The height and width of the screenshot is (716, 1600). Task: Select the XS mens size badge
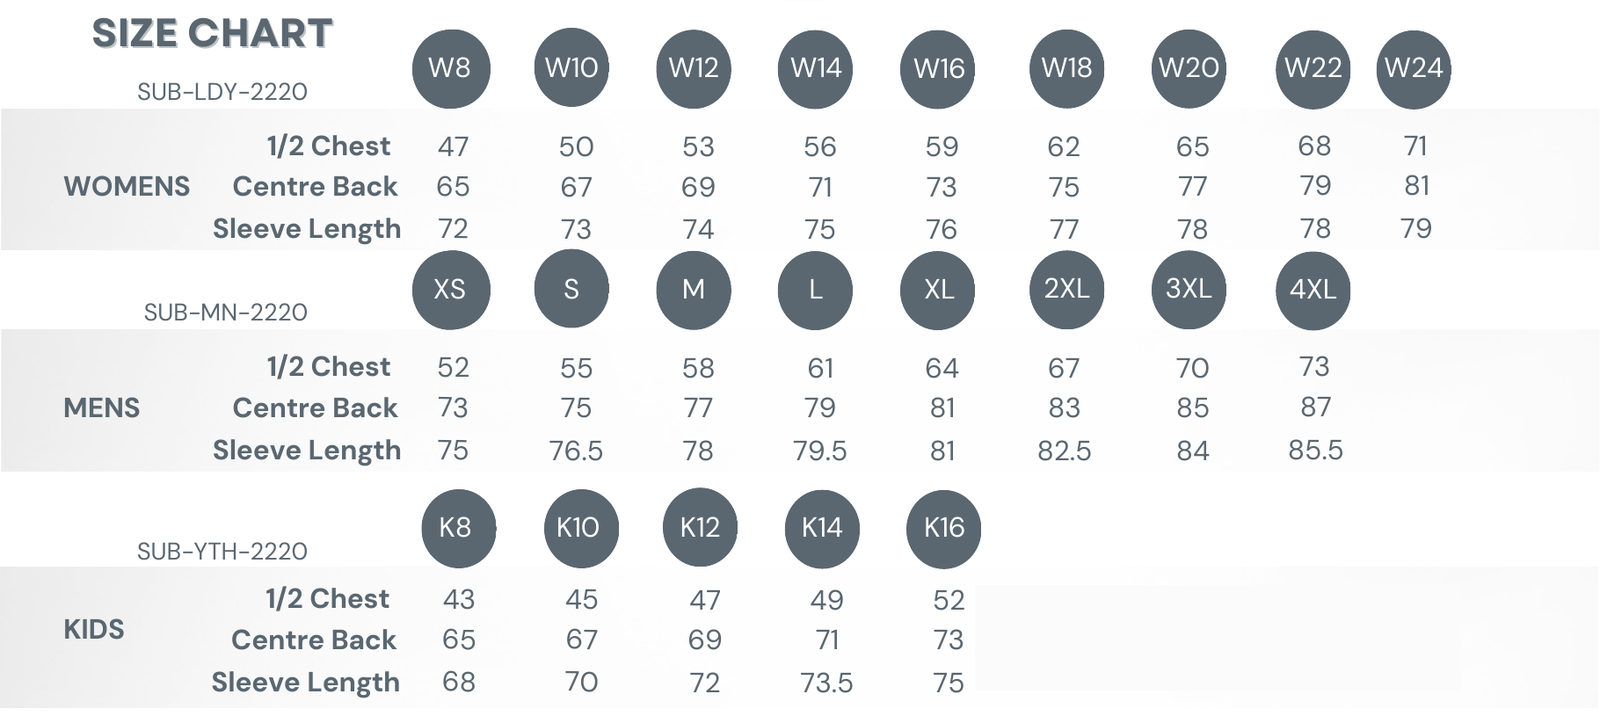pos(451,290)
